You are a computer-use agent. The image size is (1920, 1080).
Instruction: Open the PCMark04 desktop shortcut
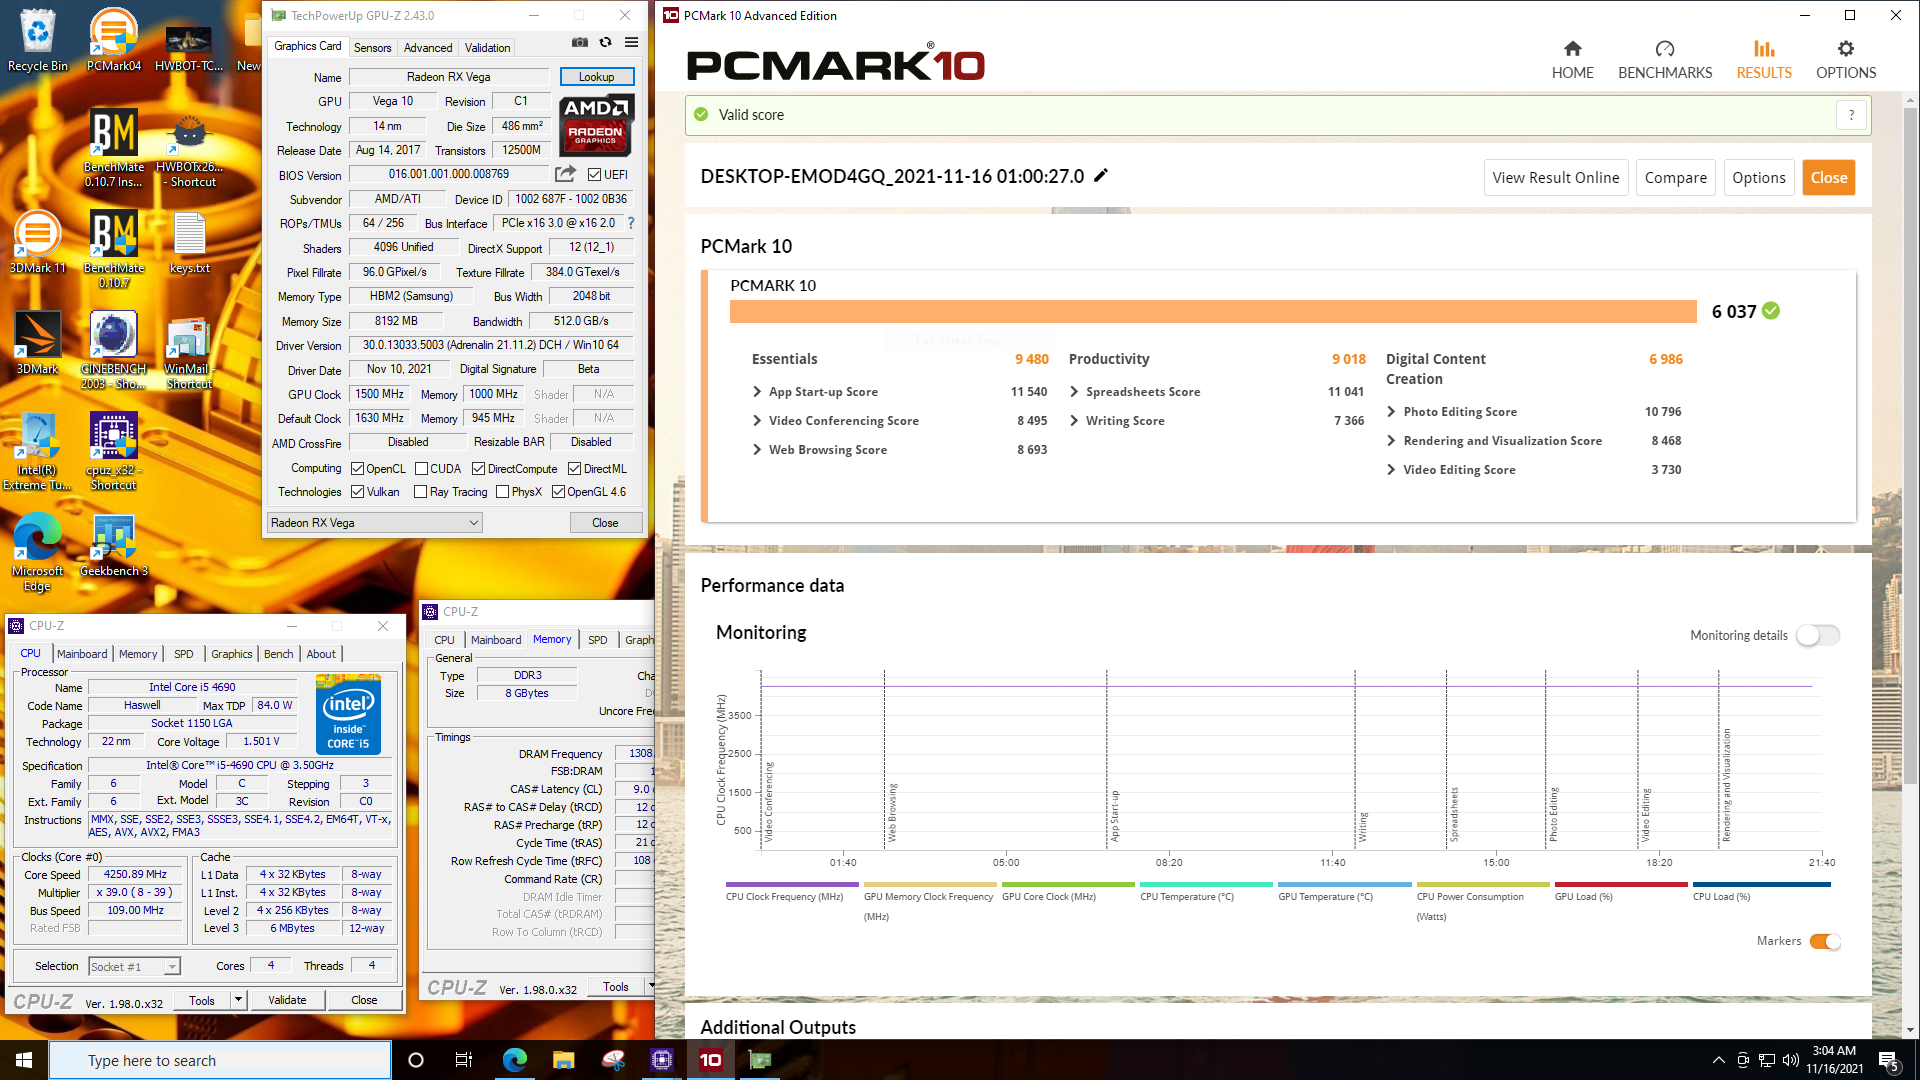pos(114,40)
